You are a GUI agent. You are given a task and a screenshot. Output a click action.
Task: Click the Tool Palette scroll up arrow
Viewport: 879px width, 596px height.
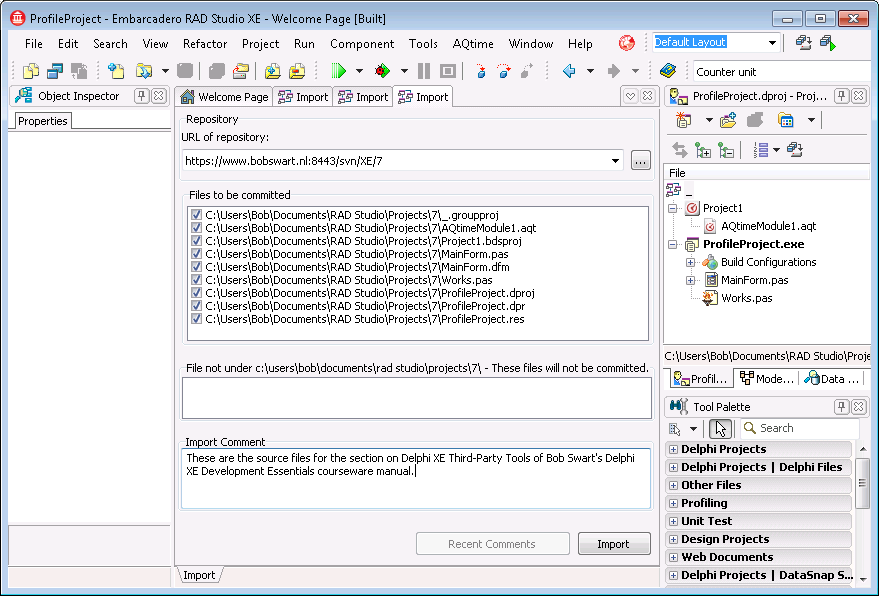click(x=863, y=449)
